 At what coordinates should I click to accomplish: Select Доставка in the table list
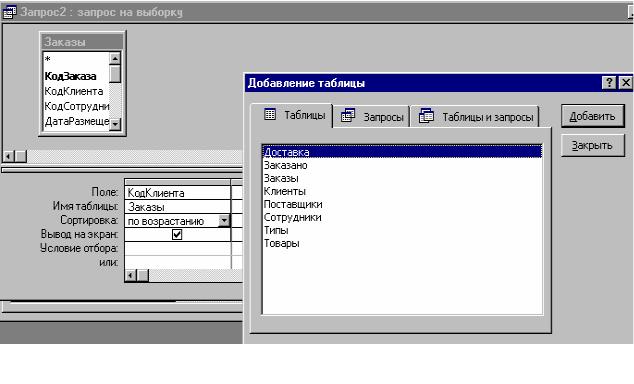click(x=402, y=152)
